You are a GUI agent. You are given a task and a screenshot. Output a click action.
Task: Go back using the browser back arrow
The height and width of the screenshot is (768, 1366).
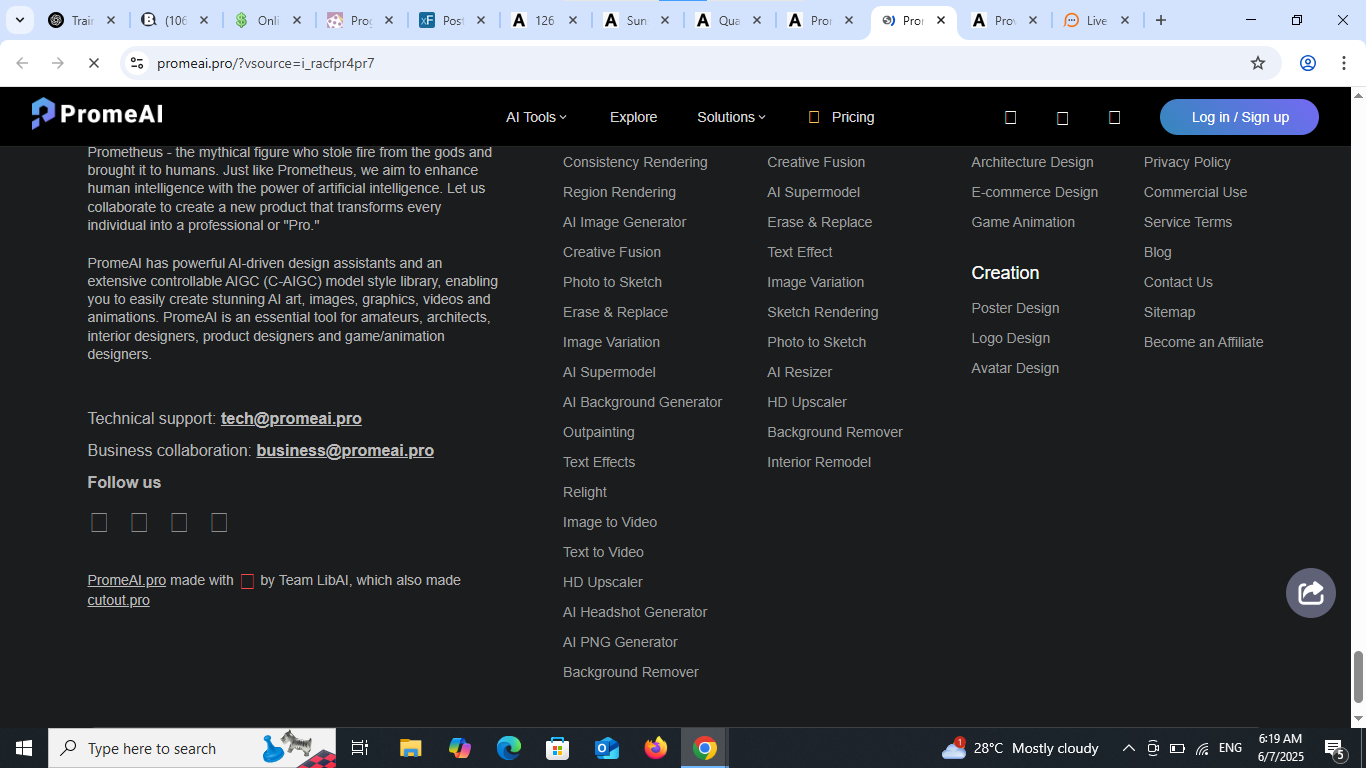click(22, 63)
